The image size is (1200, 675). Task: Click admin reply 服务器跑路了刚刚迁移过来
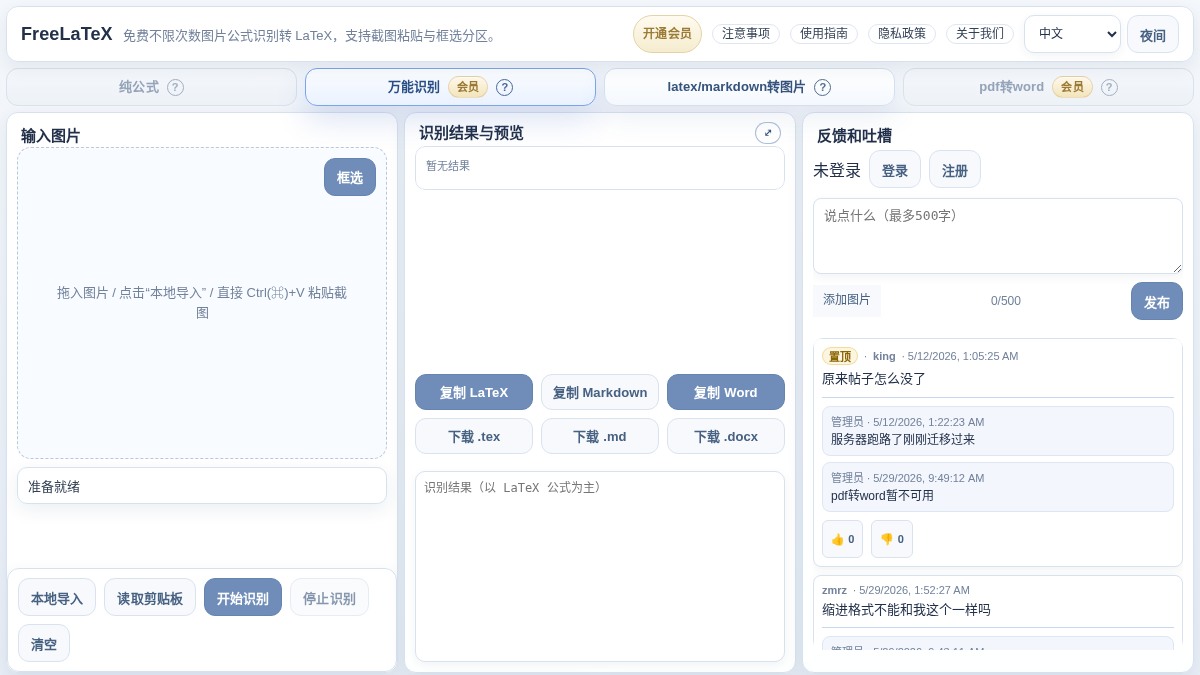903,439
